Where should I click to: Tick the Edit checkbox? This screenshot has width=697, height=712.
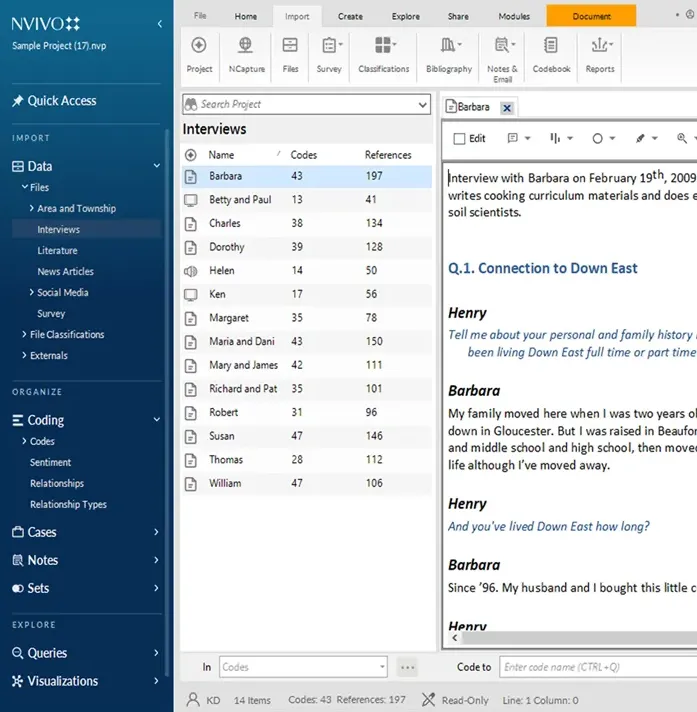460,138
